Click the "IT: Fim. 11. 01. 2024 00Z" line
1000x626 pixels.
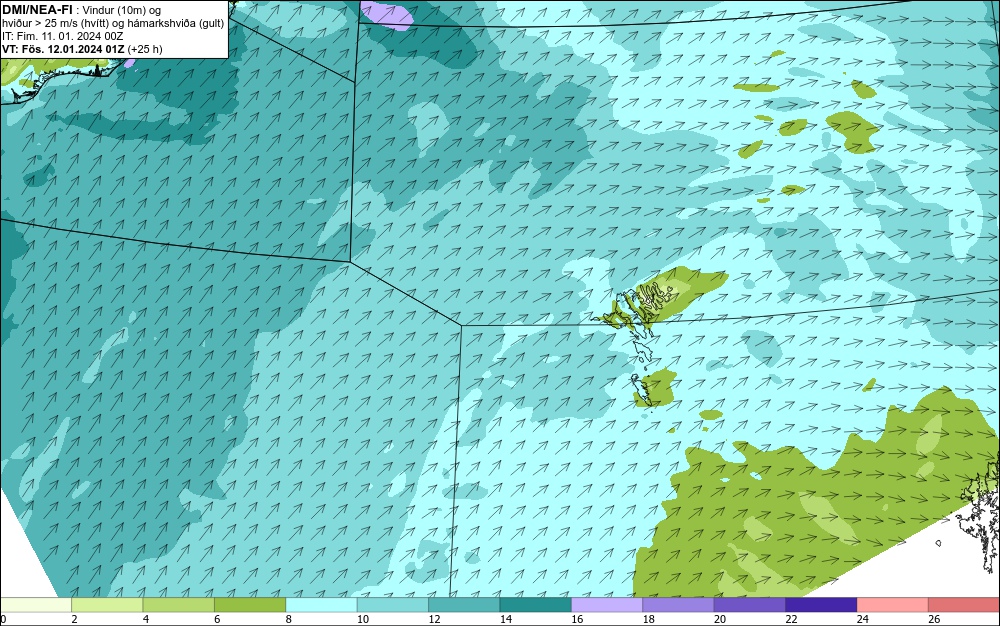[x=62, y=36]
